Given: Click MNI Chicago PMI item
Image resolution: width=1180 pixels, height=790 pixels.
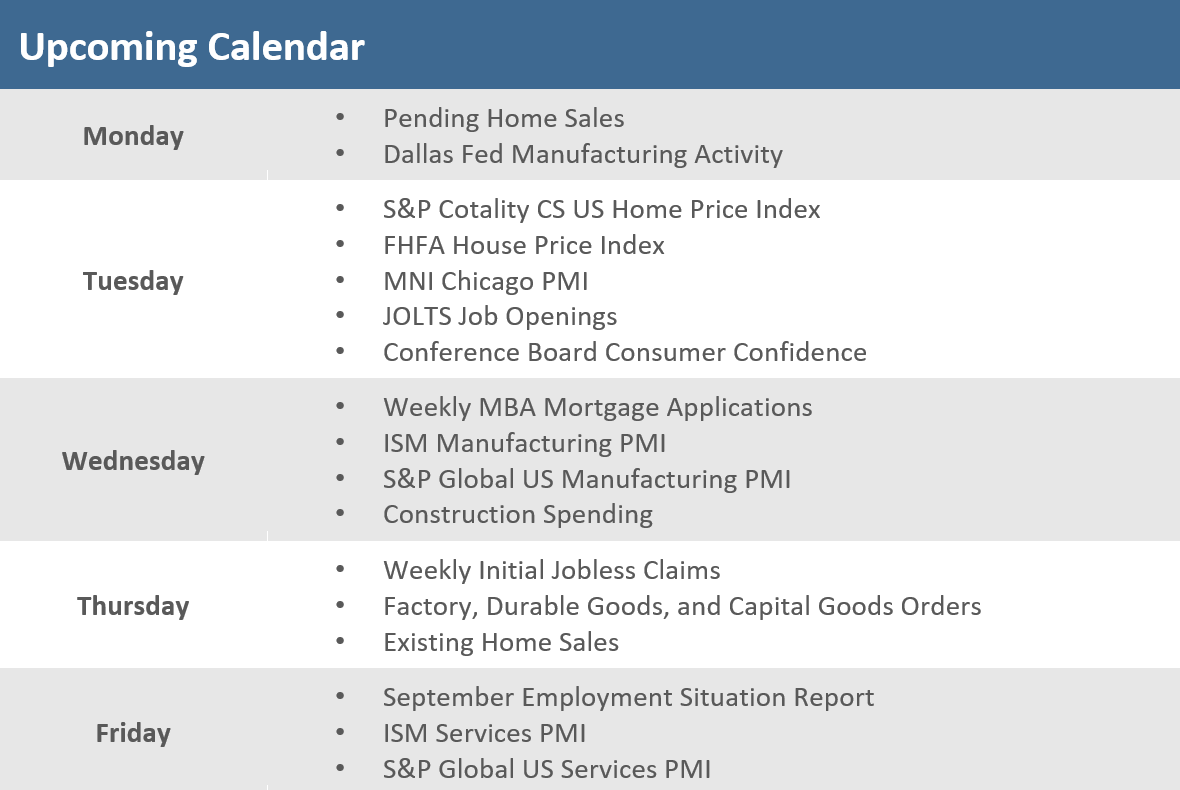Looking at the screenshot, I should (x=485, y=281).
